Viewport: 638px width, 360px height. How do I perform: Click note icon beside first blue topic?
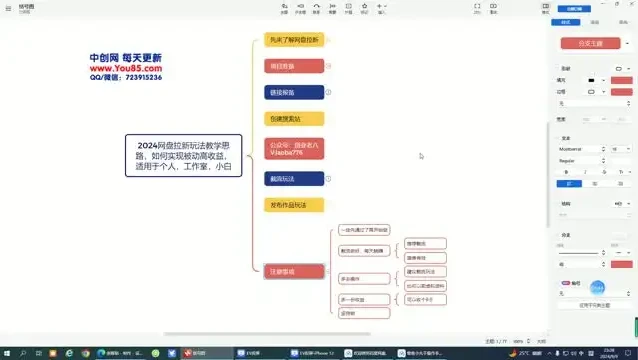tap(328, 92)
